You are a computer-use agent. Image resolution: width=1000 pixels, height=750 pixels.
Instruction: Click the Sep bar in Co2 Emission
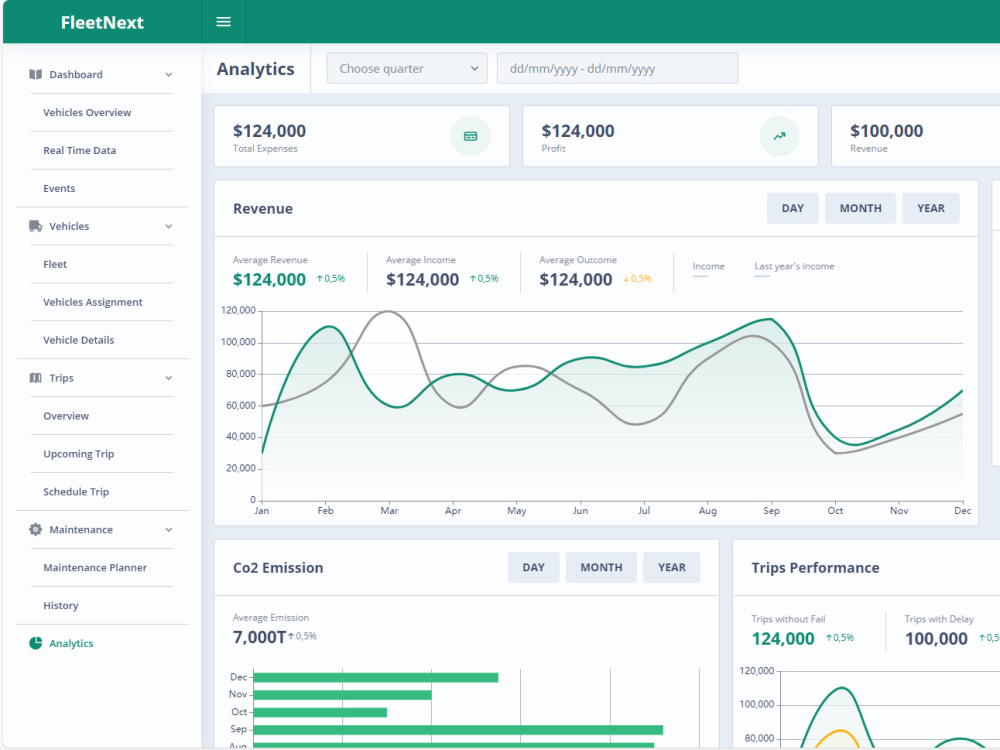coord(458,729)
